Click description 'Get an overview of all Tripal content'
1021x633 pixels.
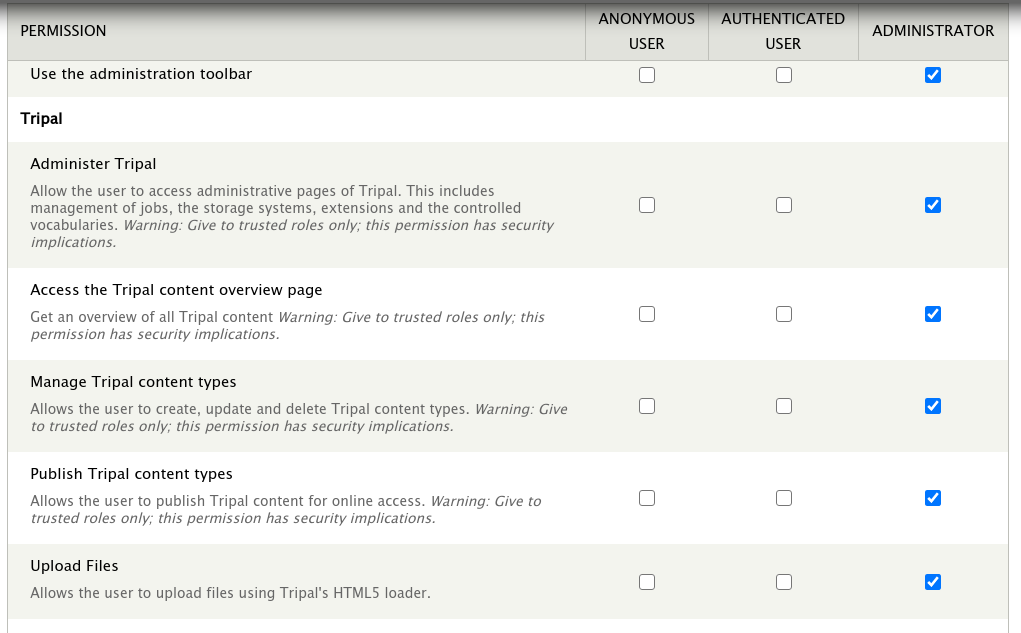(x=287, y=326)
